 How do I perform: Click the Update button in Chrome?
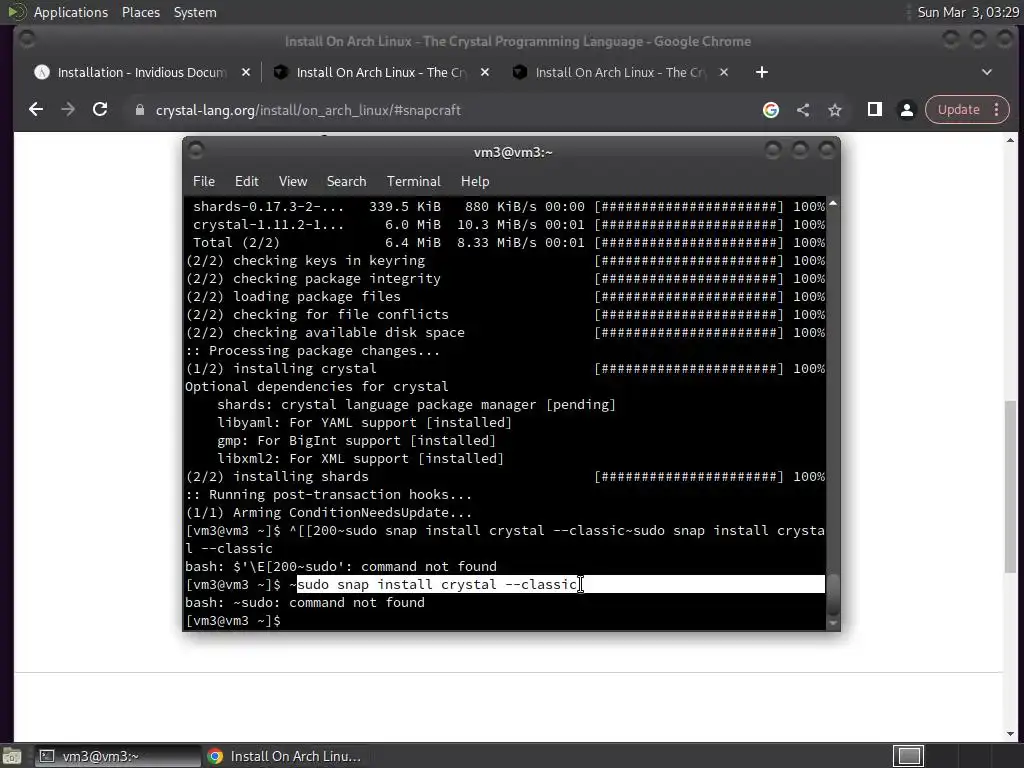(958, 110)
